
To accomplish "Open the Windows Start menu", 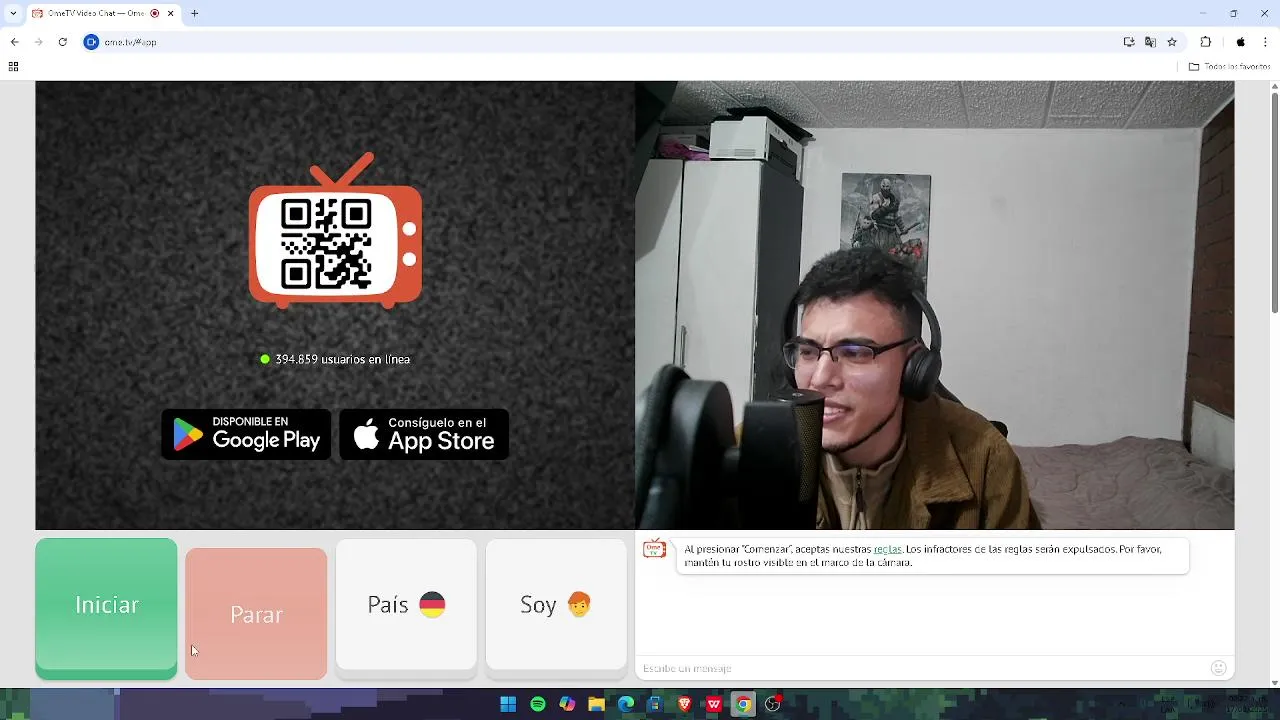I will (508, 704).
